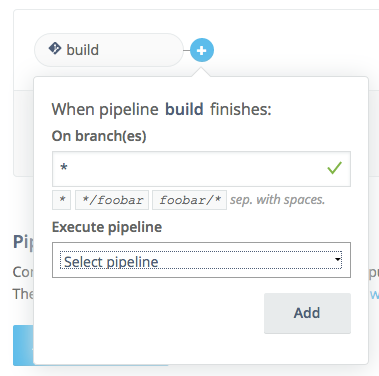
Task: Open the Select pipeline dropdown
Action: (201, 260)
